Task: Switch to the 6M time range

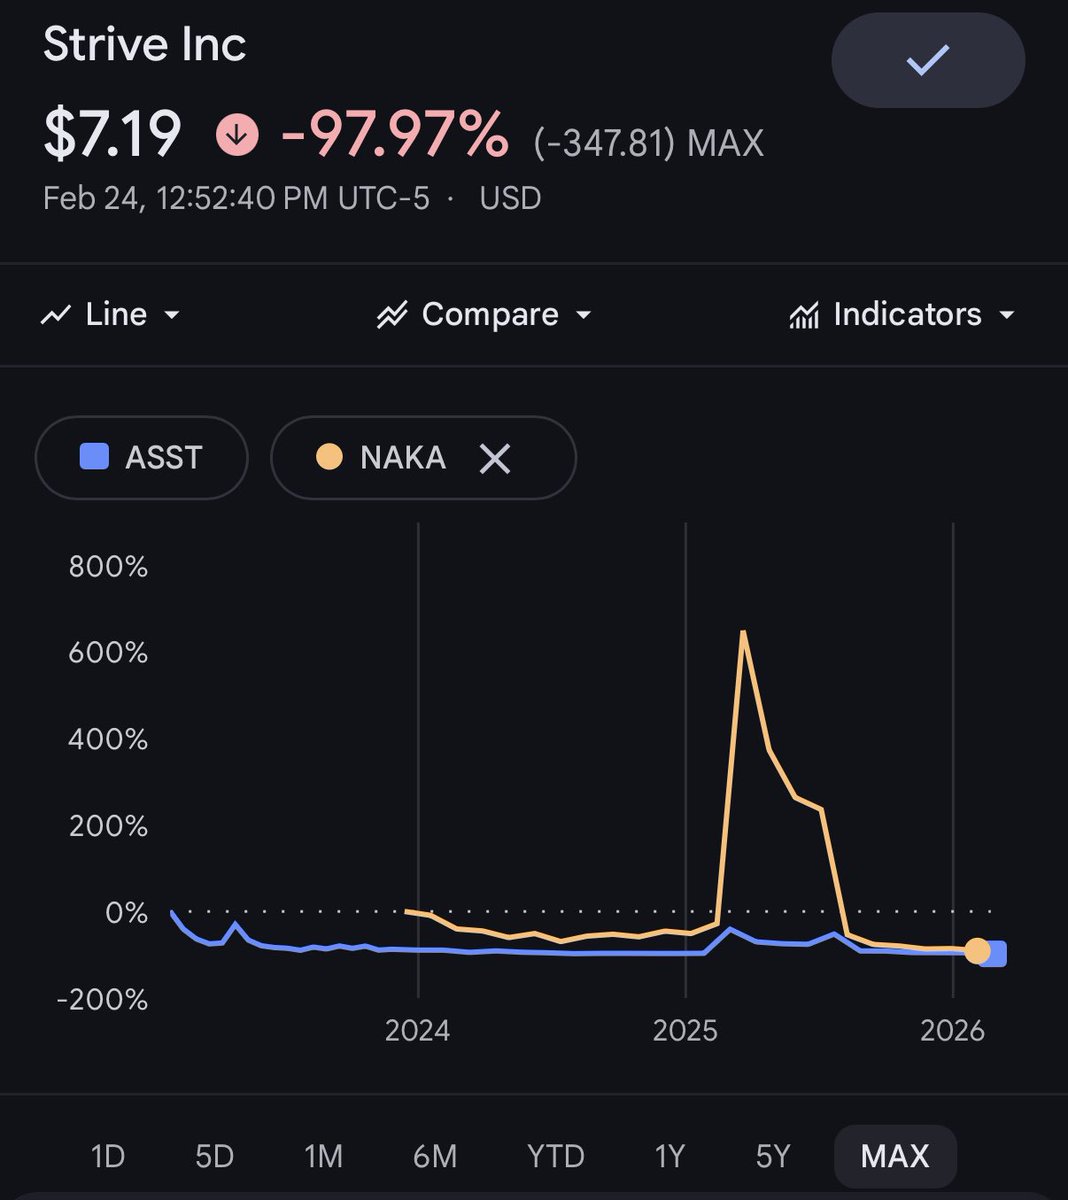Action: tap(435, 1156)
